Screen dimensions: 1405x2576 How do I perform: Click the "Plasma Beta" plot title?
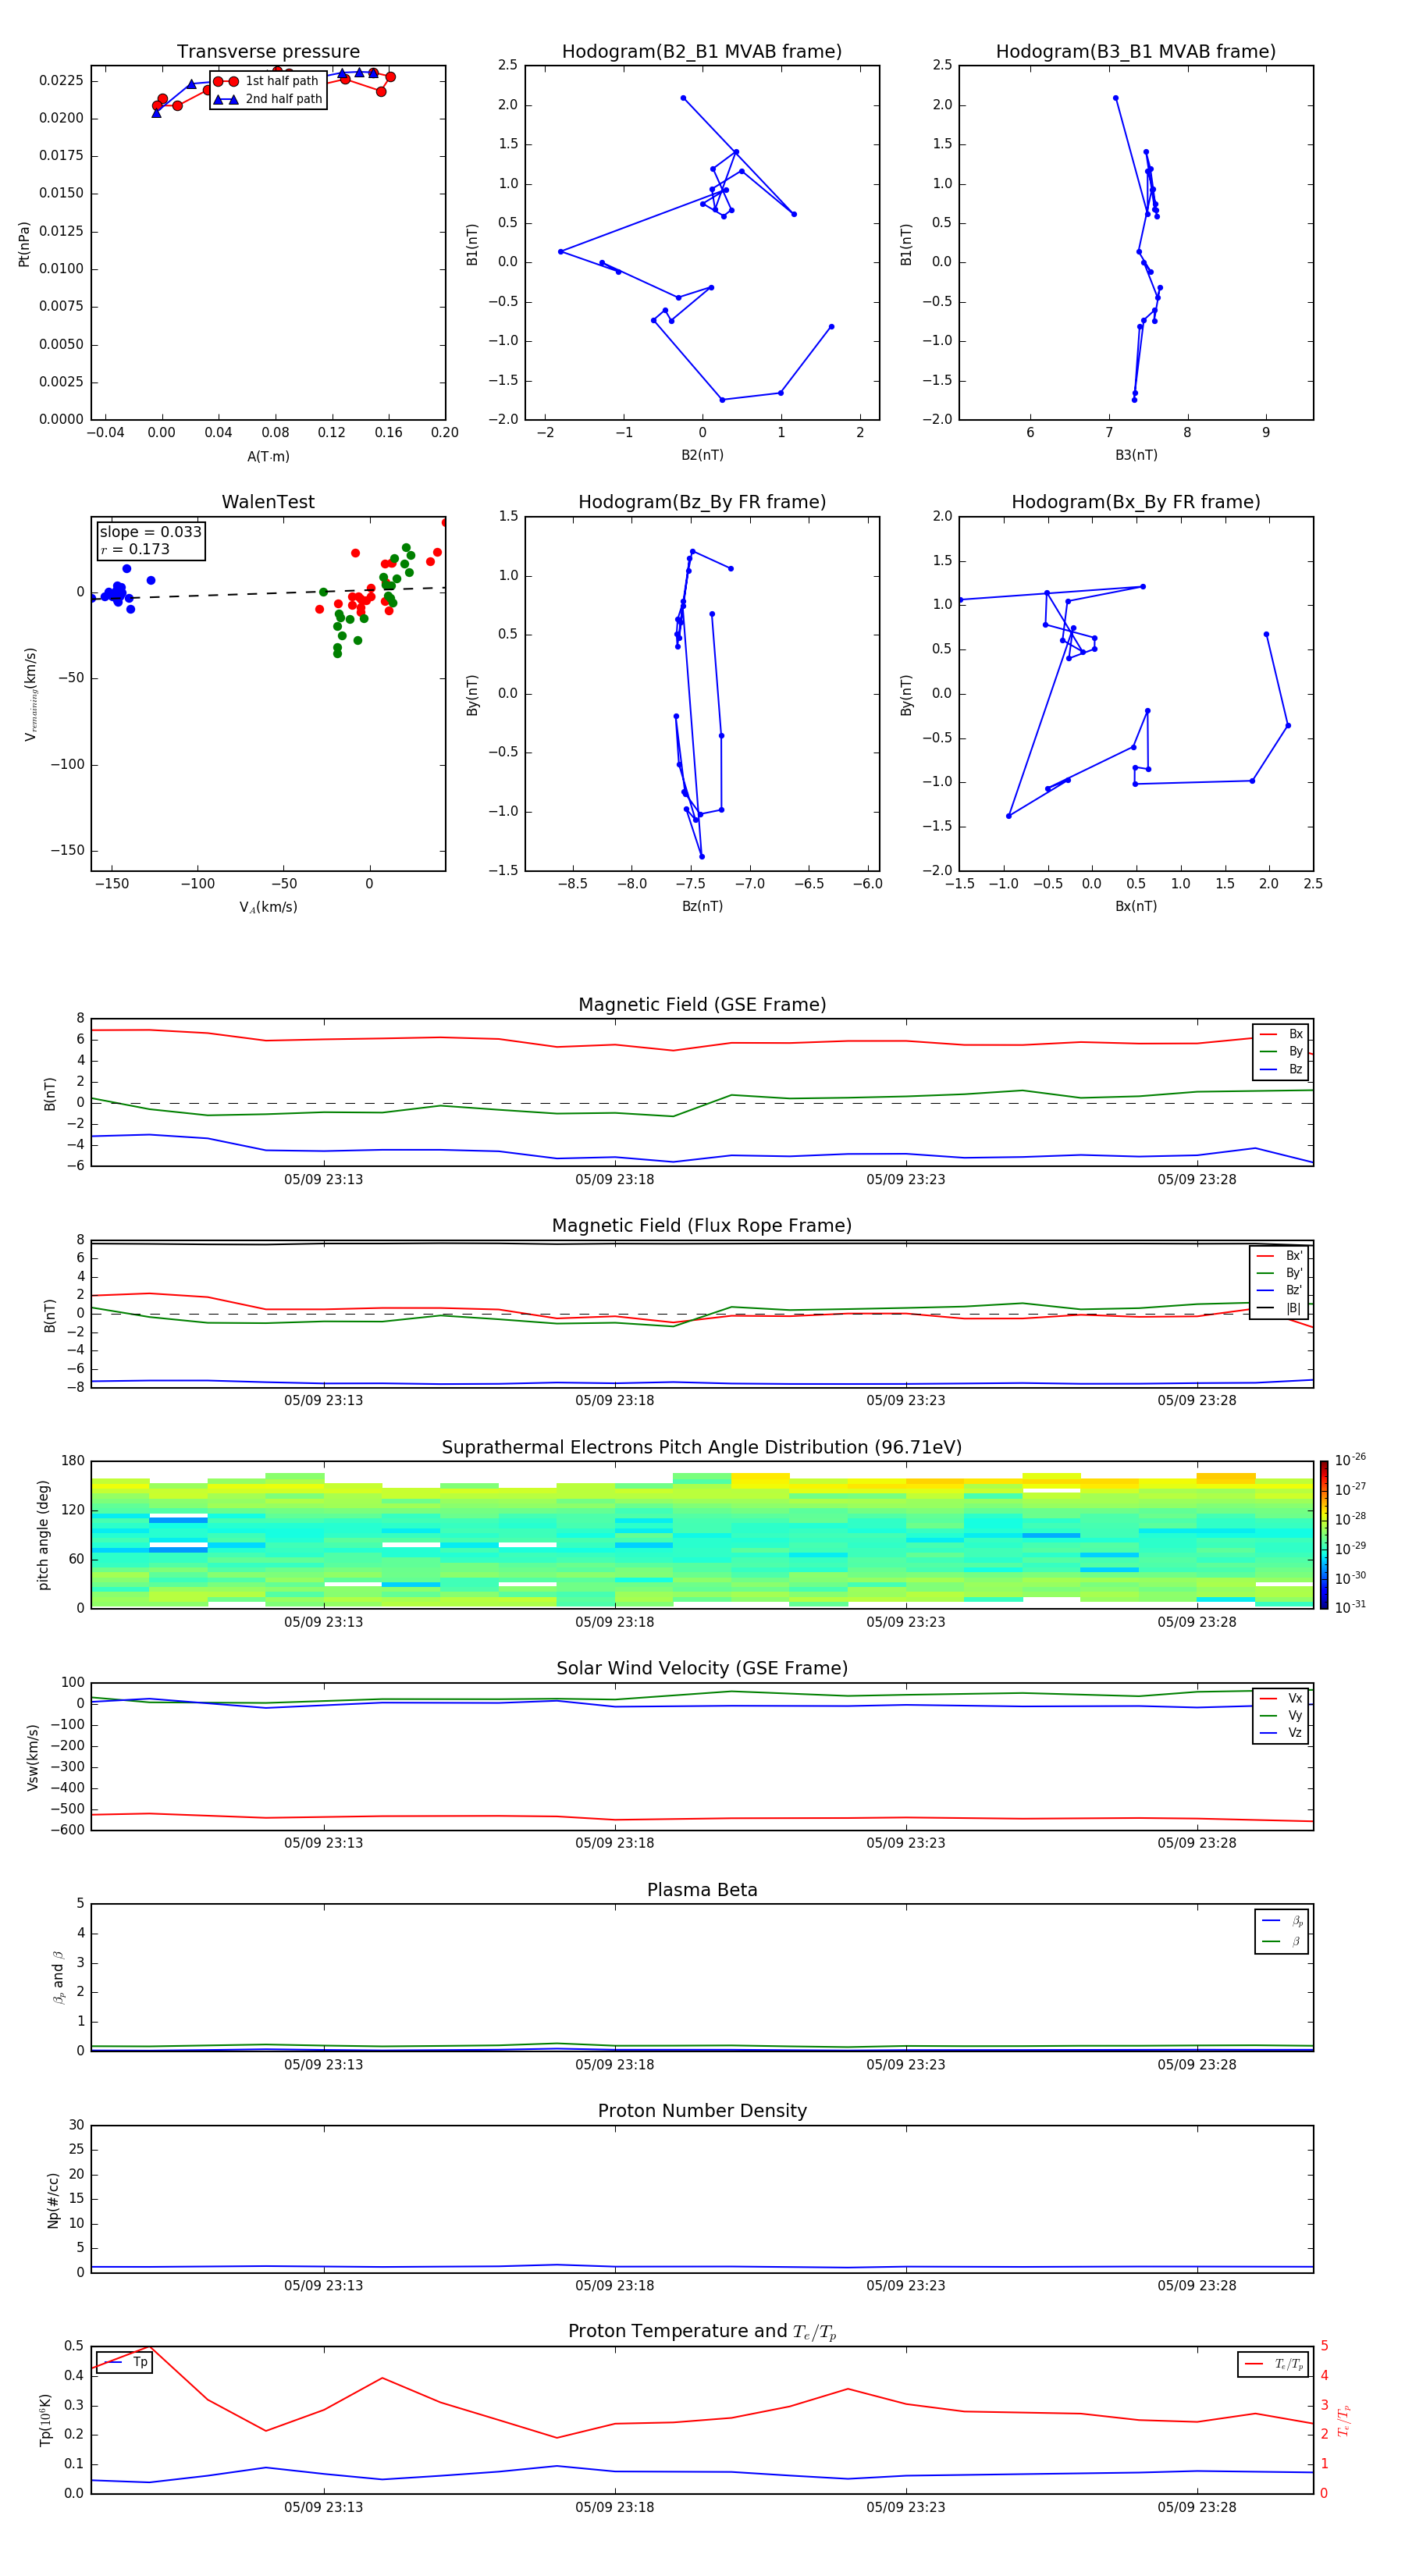(702, 1890)
